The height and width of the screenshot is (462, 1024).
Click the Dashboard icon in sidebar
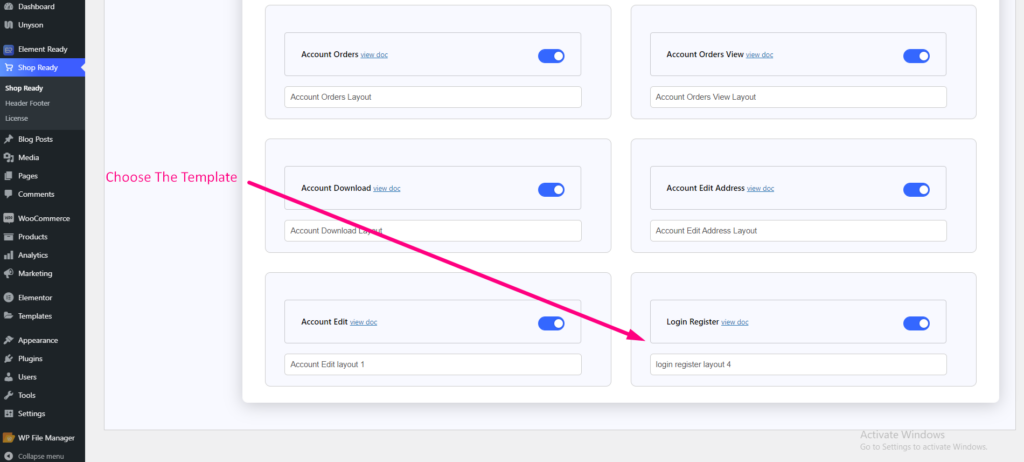[9, 6]
